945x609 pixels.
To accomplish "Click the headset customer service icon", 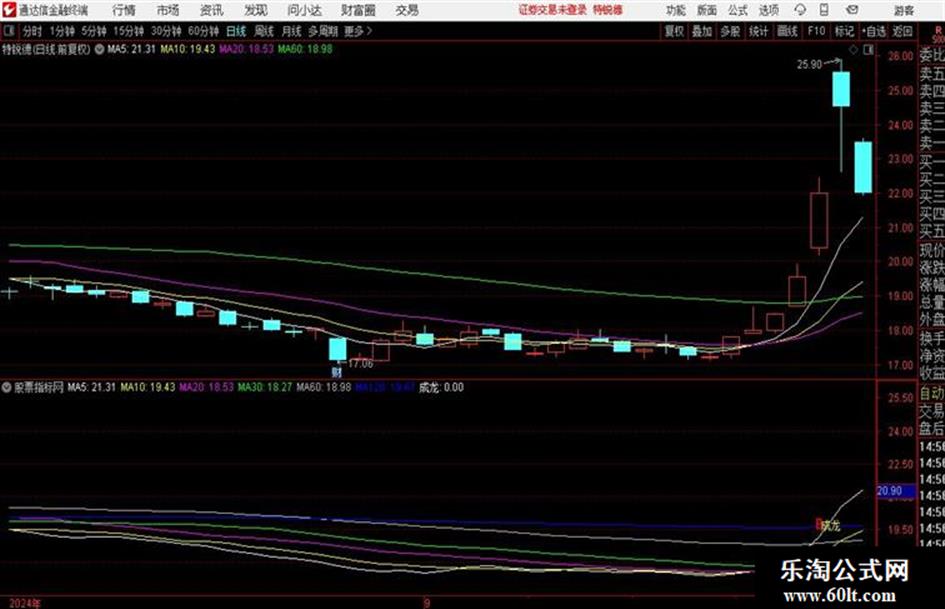I will point(800,10).
